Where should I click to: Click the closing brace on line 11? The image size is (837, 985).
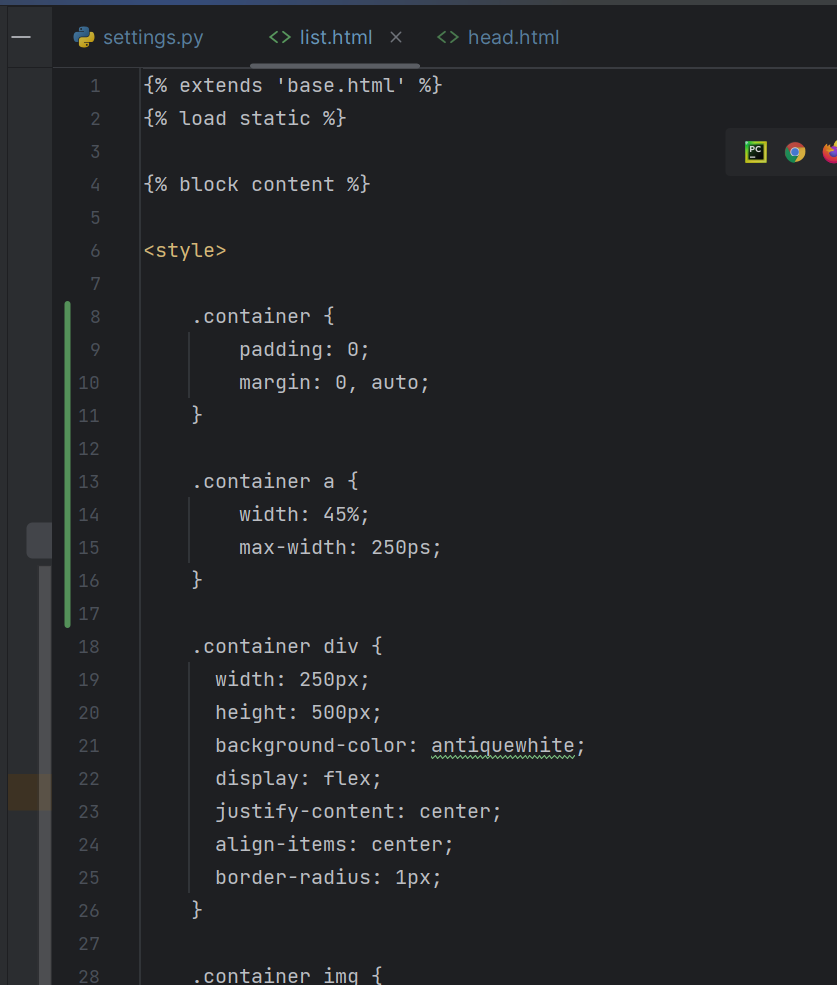[x=197, y=415]
